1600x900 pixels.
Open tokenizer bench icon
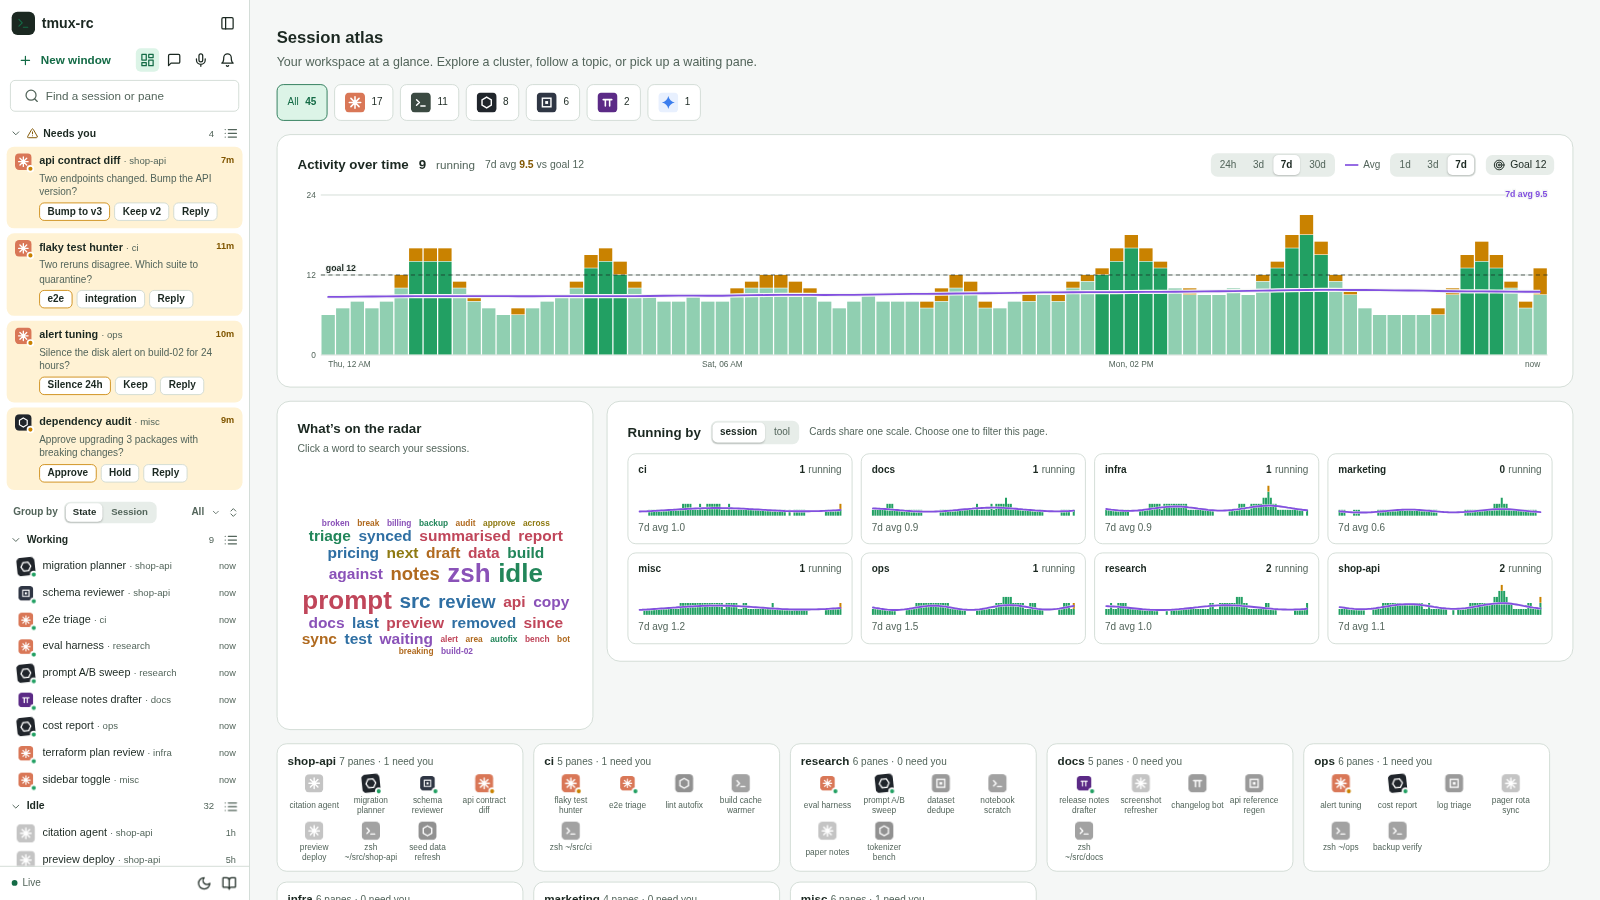click(x=884, y=831)
